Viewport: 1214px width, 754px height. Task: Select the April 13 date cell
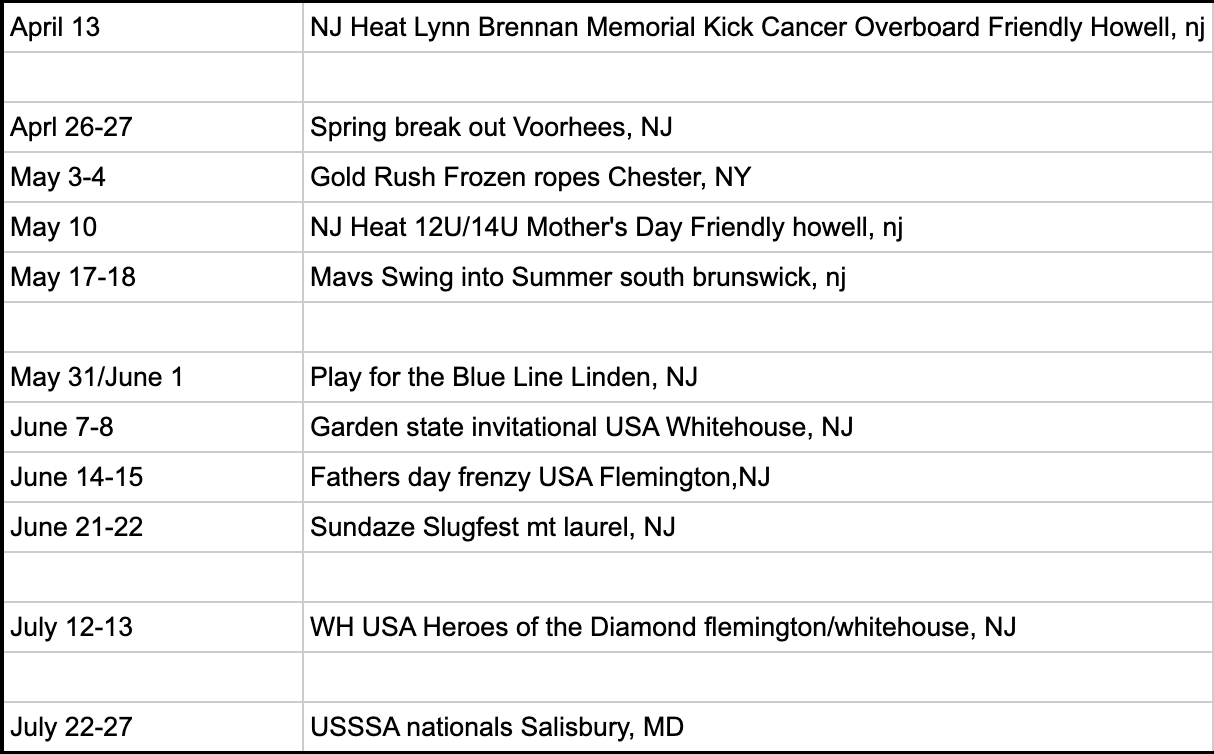(153, 27)
